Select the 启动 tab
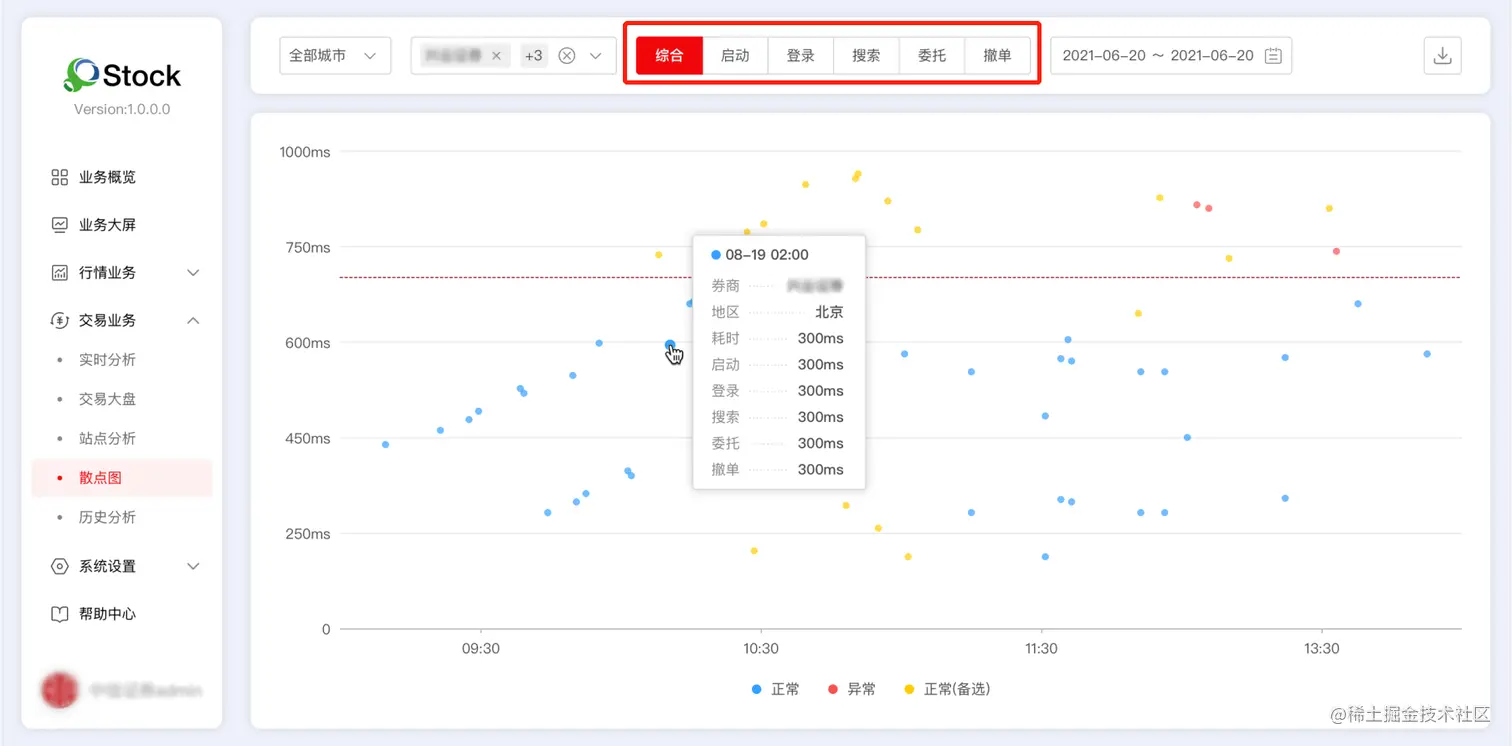This screenshot has width=1512, height=746. click(x=735, y=56)
